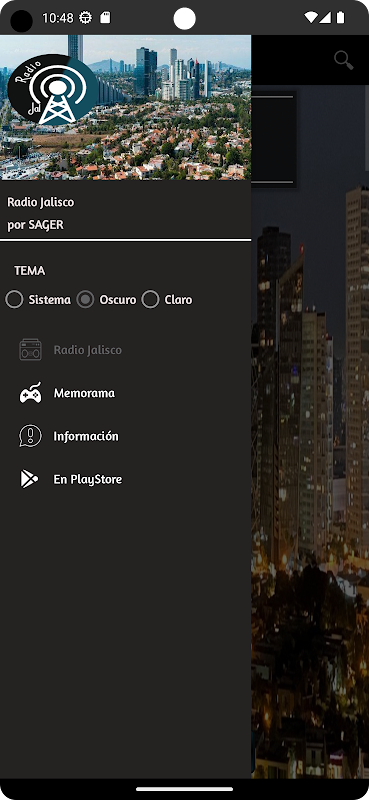This screenshot has width=369, height=800.
Task: Tap the 'por SAGER' author label
Action: (x=35, y=225)
